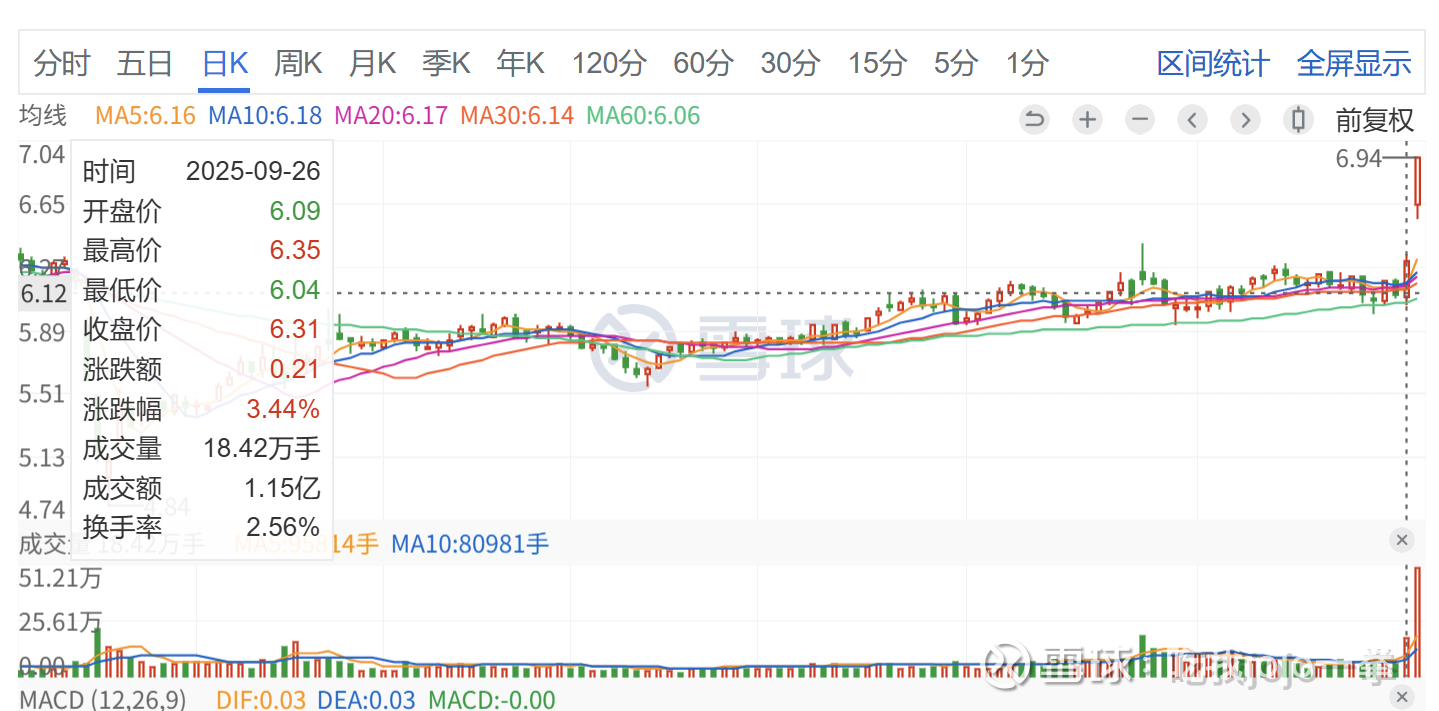Move chart left with the chevron icon
The height and width of the screenshot is (711, 1439).
click(x=1192, y=121)
